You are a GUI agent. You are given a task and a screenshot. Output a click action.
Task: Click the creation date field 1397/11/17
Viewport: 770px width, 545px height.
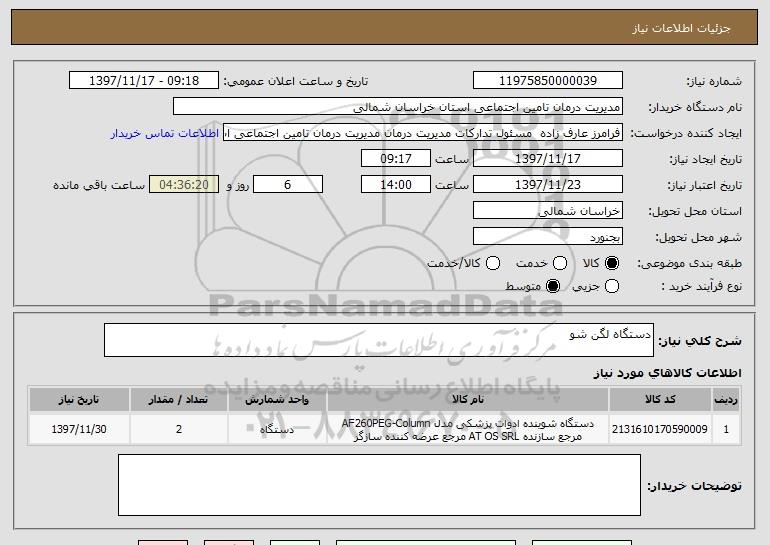[x=548, y=159]
